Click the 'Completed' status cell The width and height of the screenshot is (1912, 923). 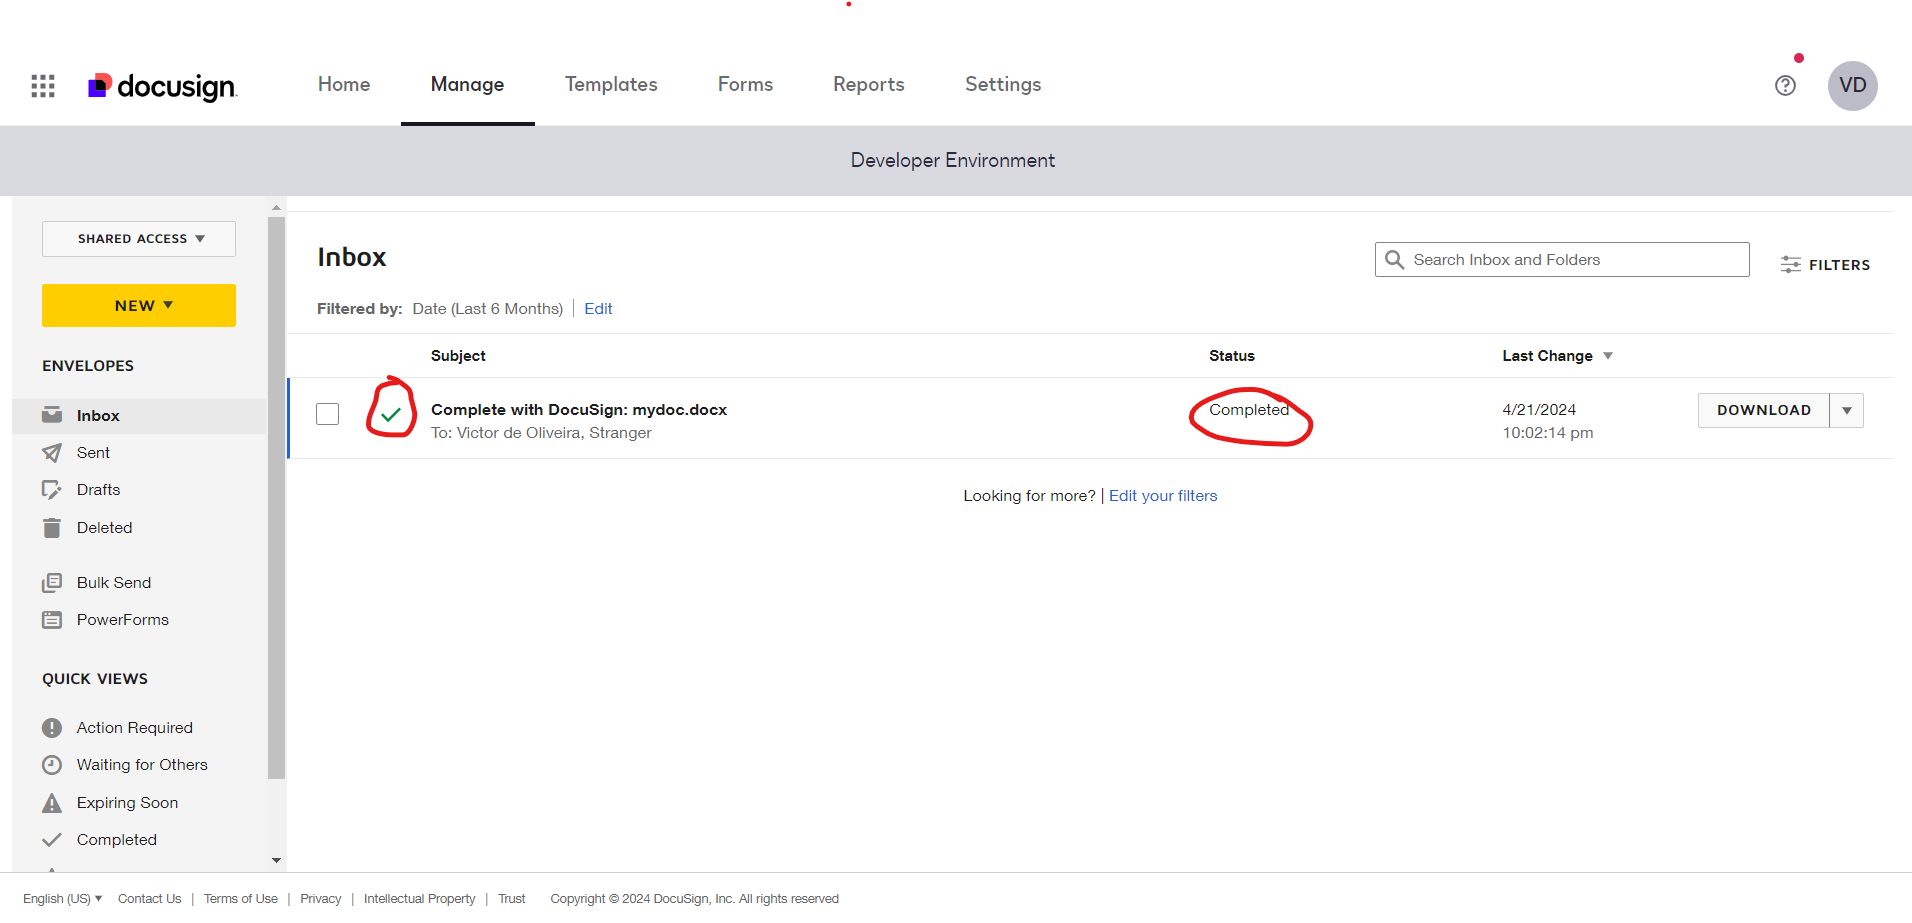click(1249, 410)
